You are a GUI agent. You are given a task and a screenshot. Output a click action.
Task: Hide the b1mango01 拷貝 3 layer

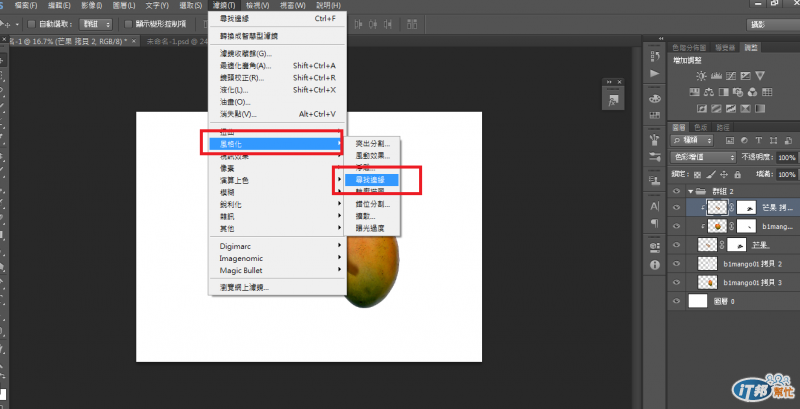(x=677, y=283)
